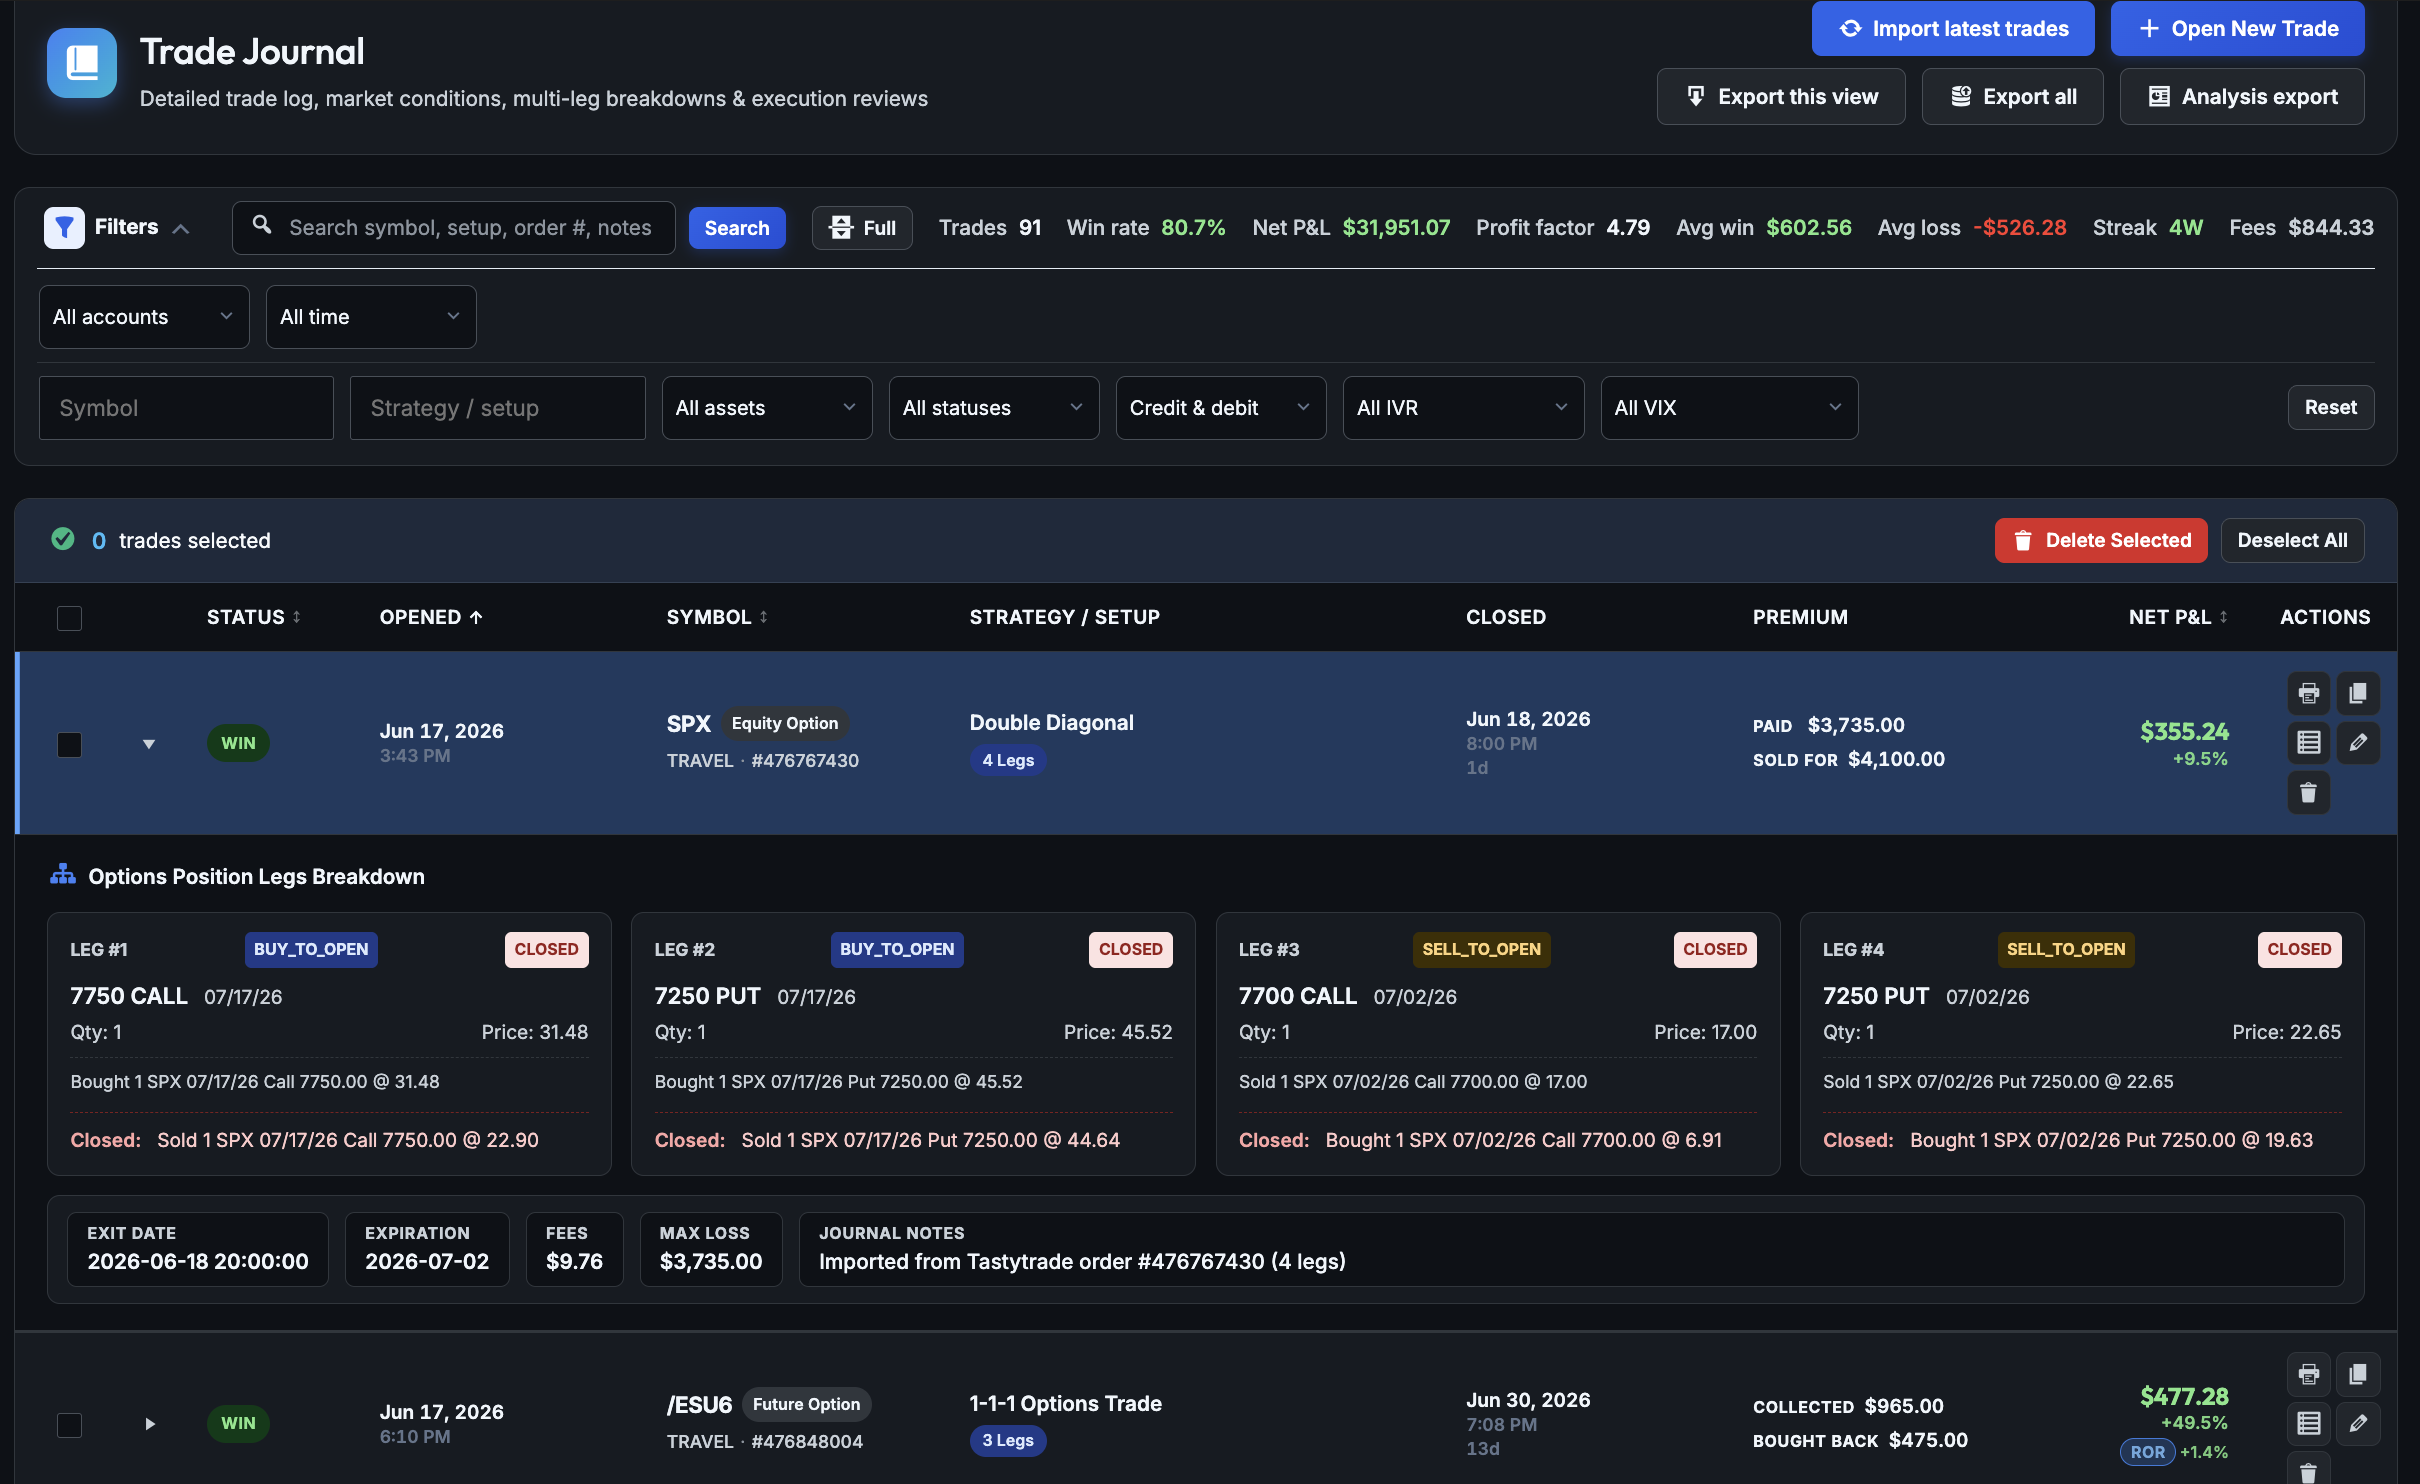Check the /ESU6 trade row checkbox
The height and width of the screenshot is (1484, 2420).
click(69, 1424)
